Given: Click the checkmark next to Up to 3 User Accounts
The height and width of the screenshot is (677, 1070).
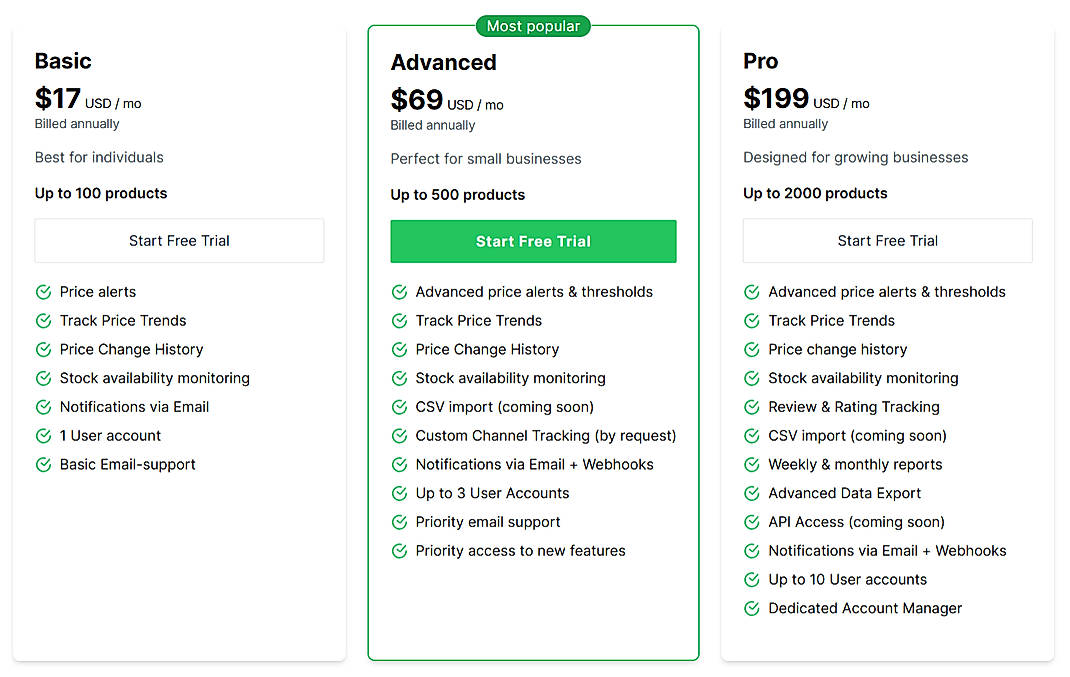Looking at the screenshot, I should tap(399, 493).
